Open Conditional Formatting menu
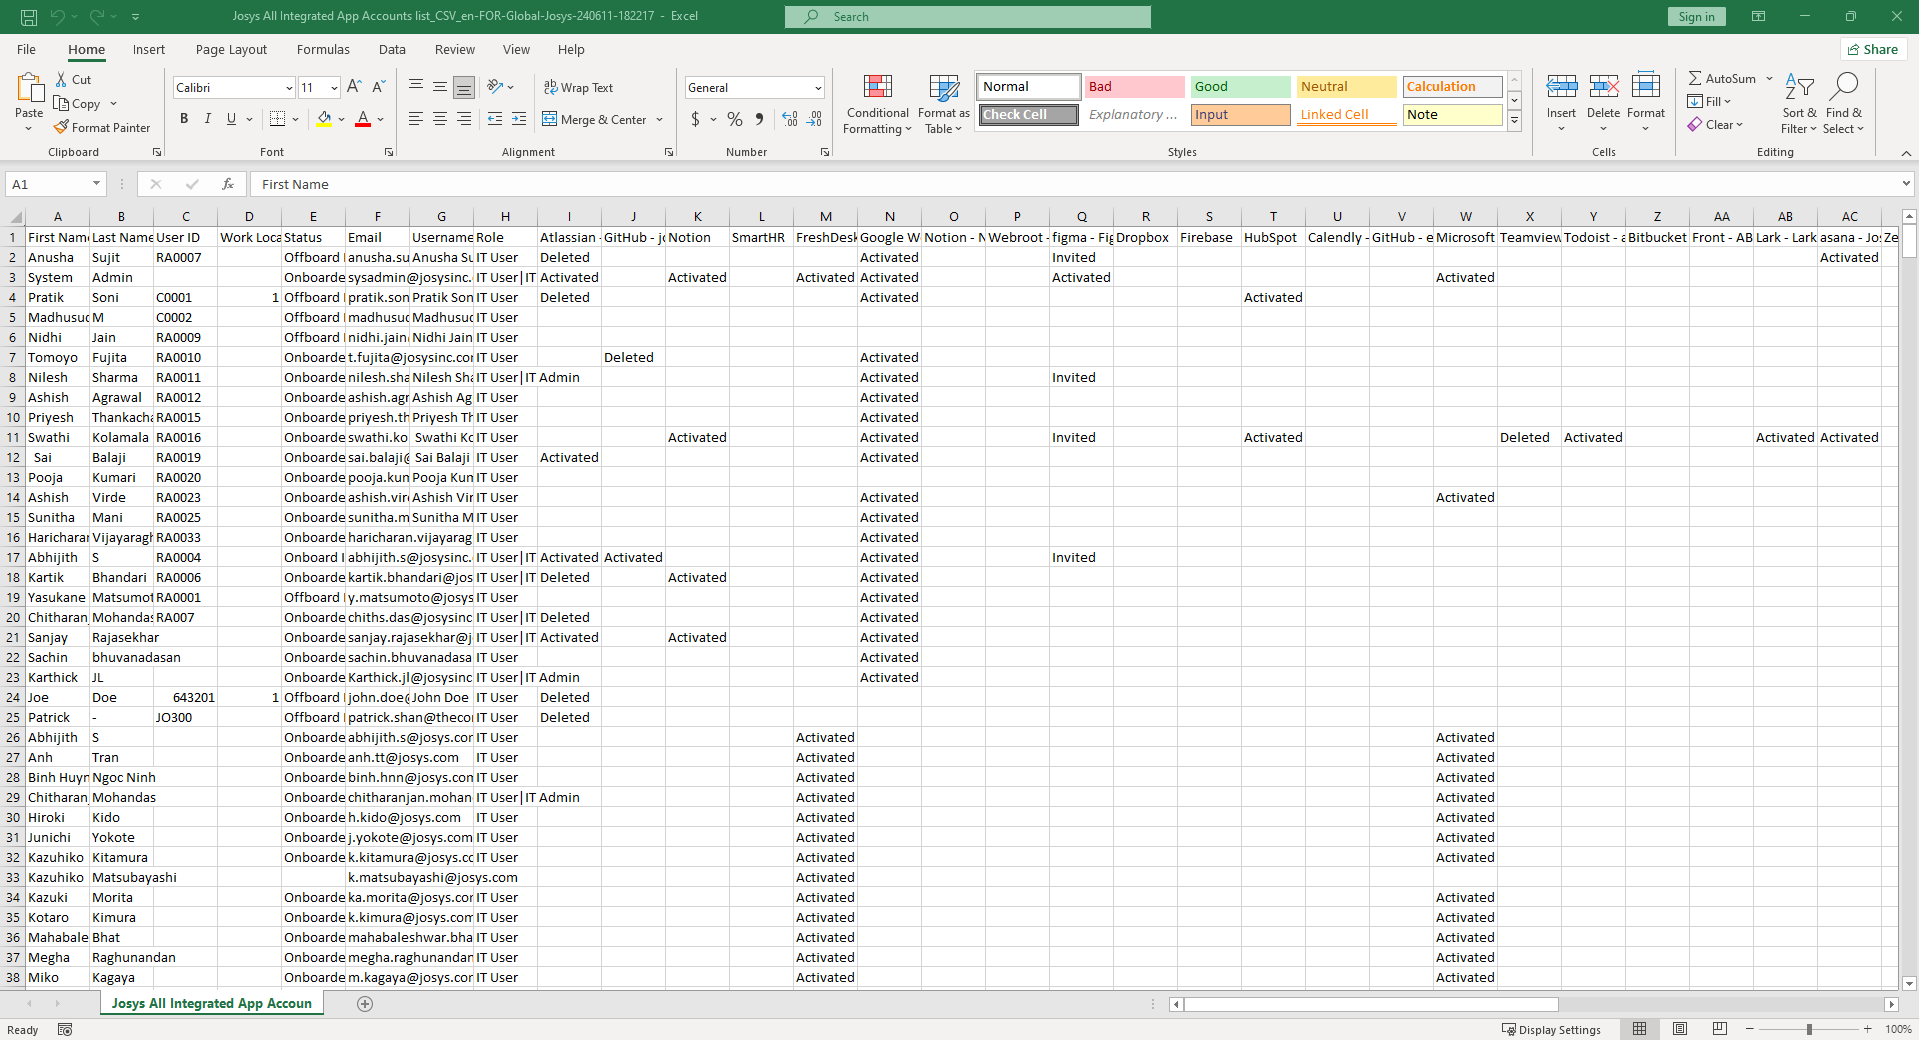Screen dimensions: 1919x1040 point(877,104)
